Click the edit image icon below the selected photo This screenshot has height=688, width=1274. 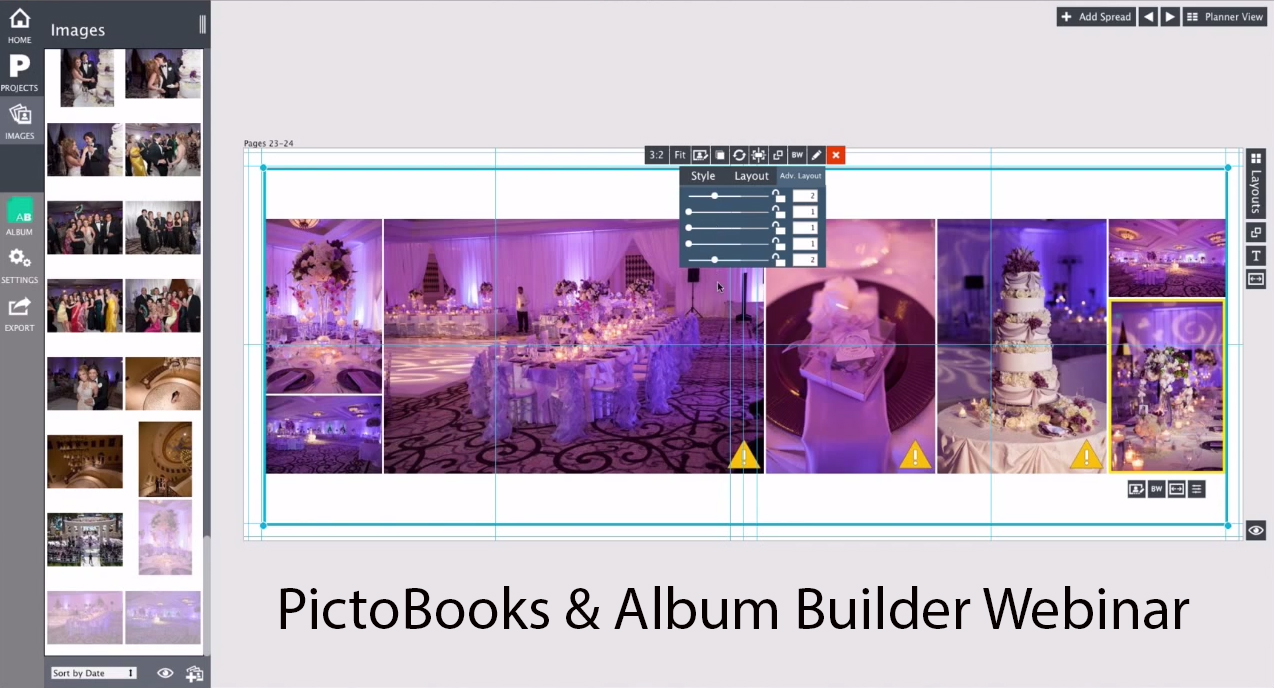pyautogui.click(x=1137, y=489)
